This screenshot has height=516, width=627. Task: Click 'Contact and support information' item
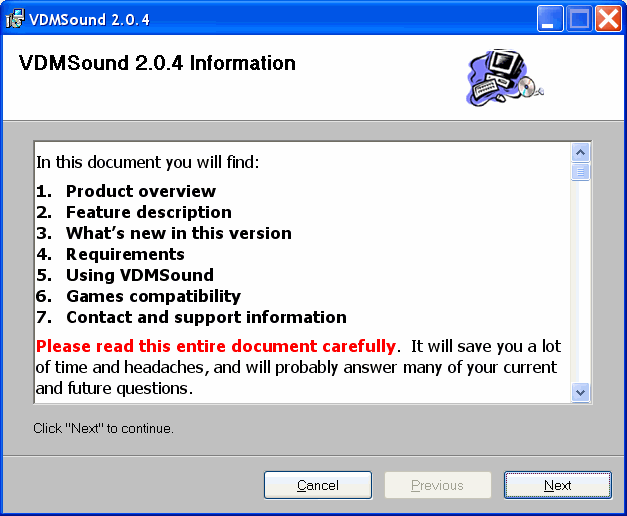pos(206,317)
